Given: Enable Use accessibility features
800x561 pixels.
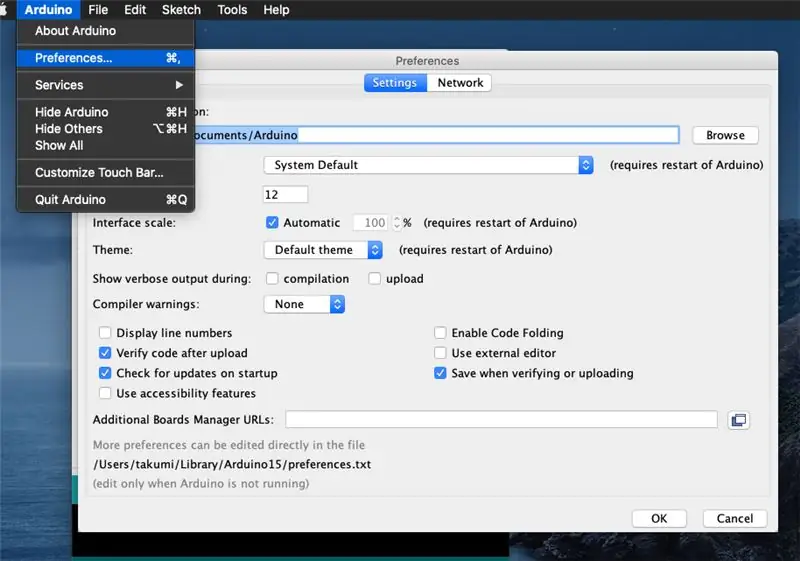Looking at the screenshot, I should [105, 393].
